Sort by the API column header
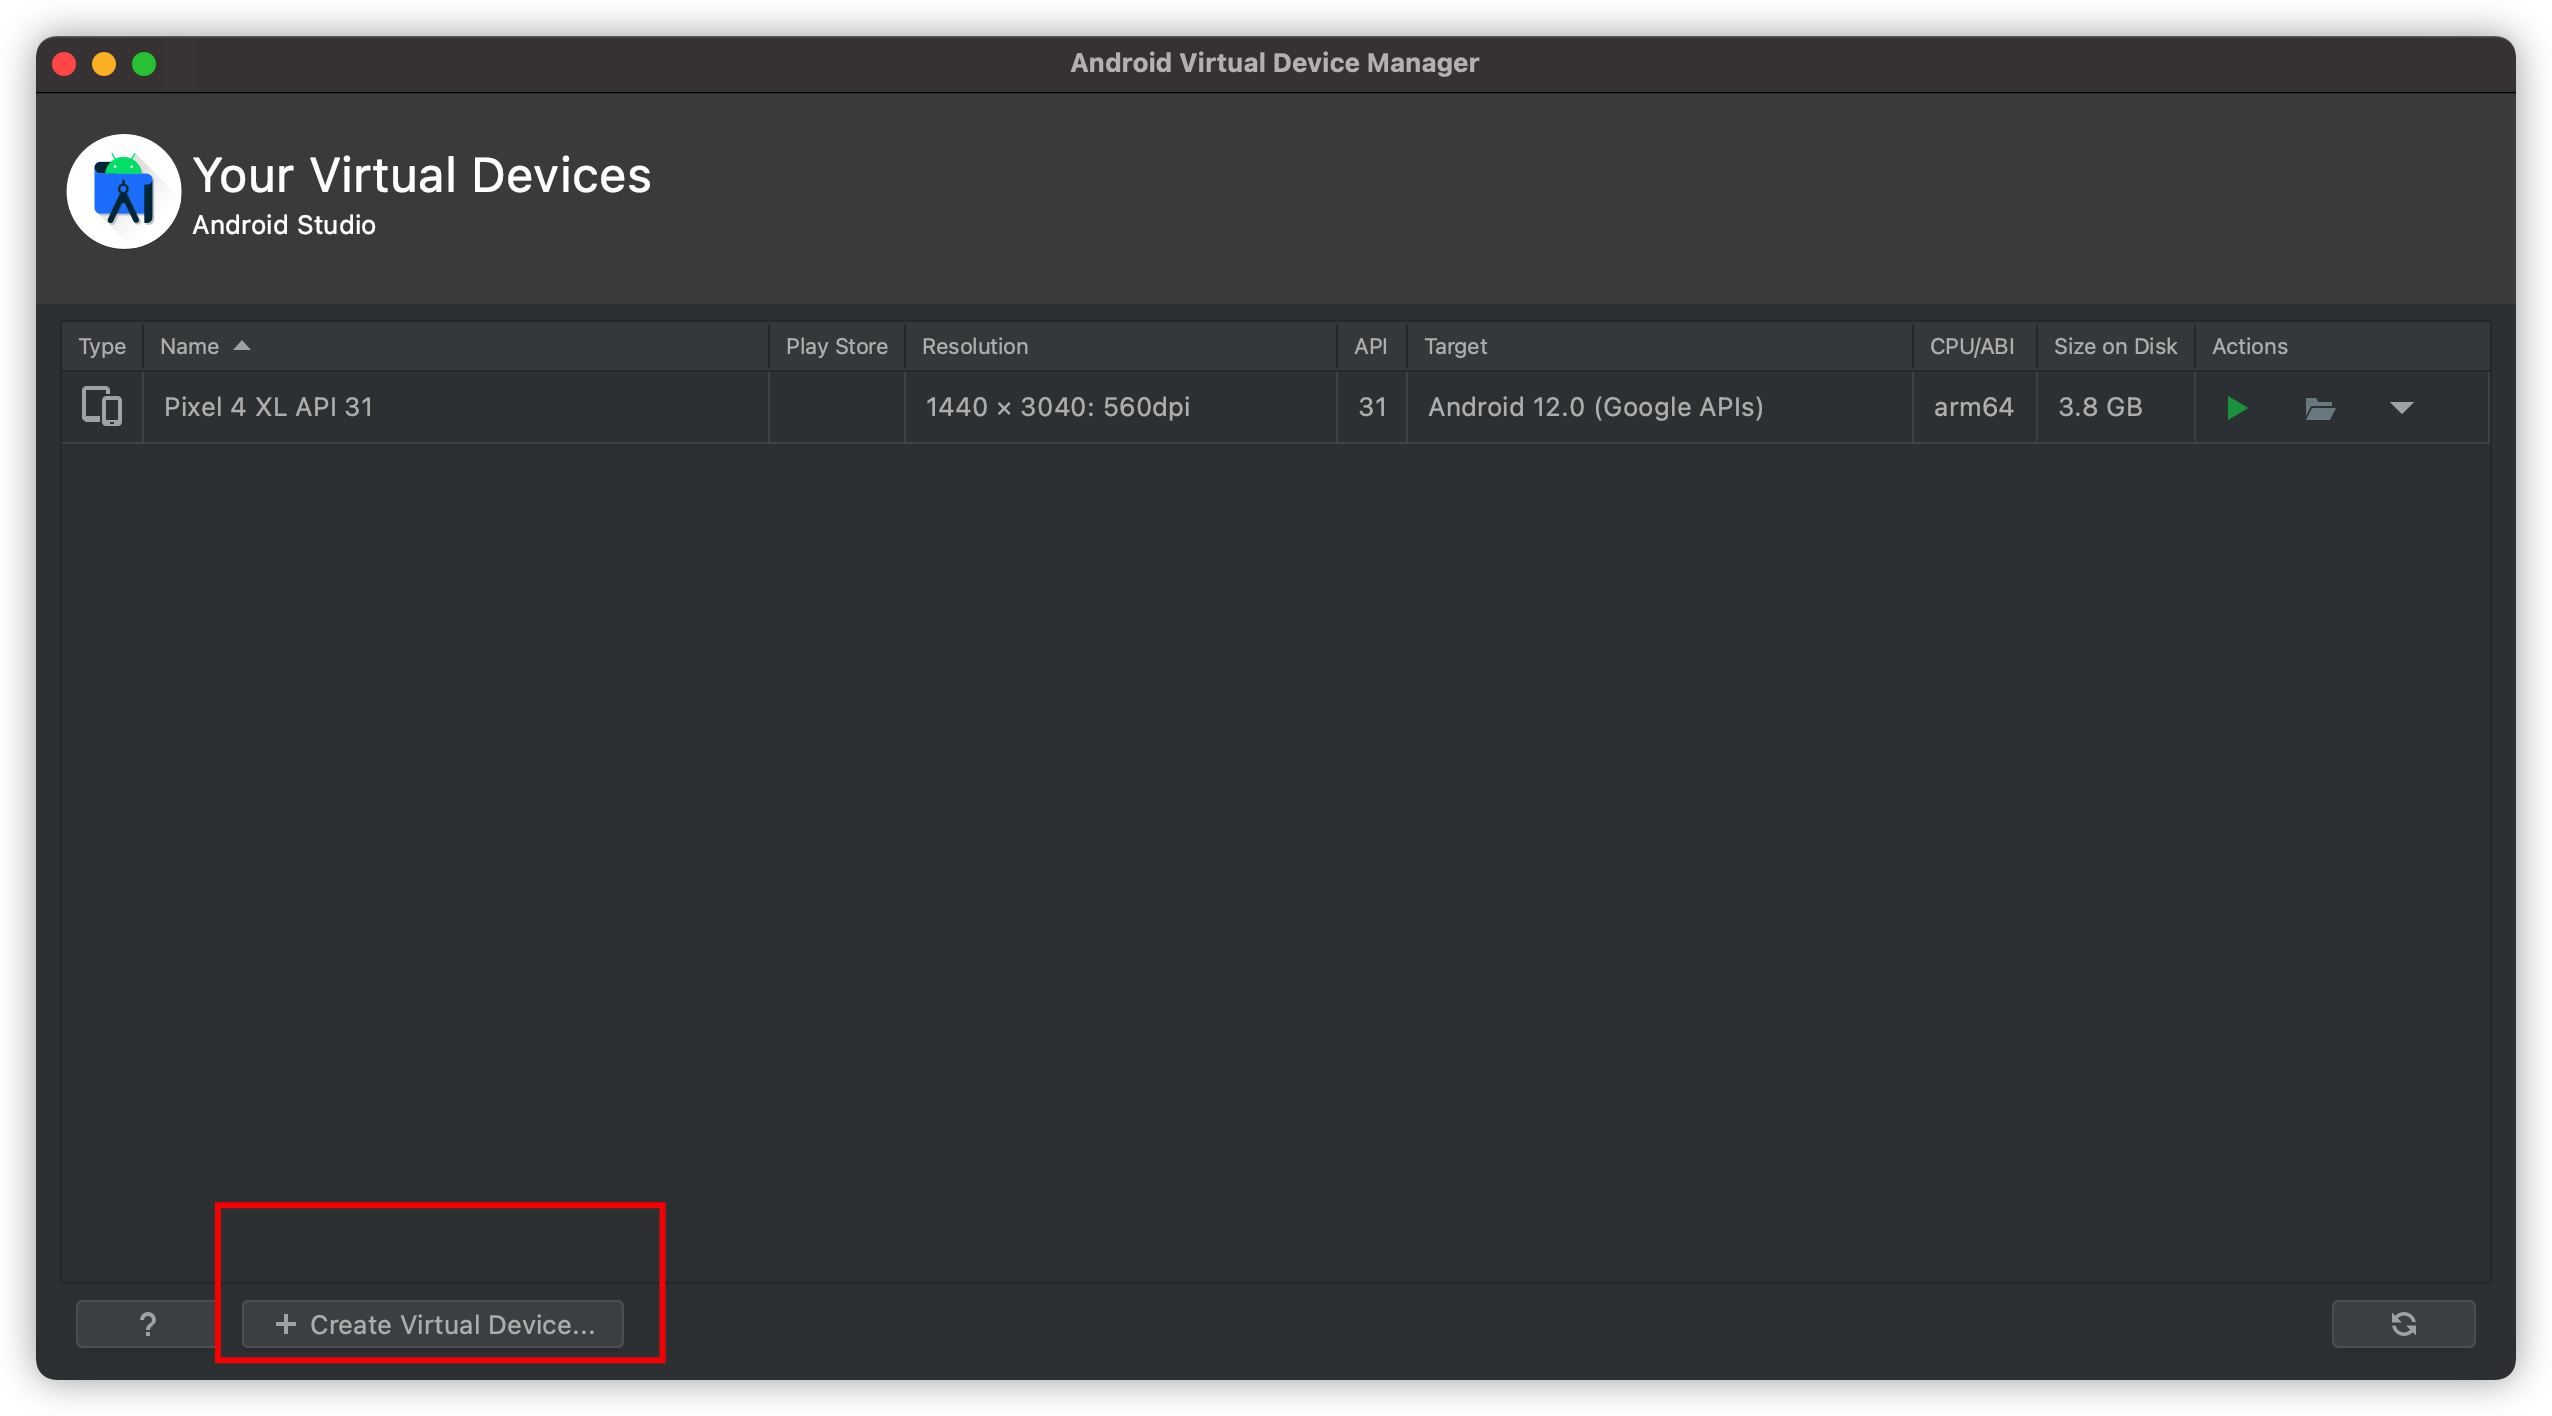 click(1372, 346)
